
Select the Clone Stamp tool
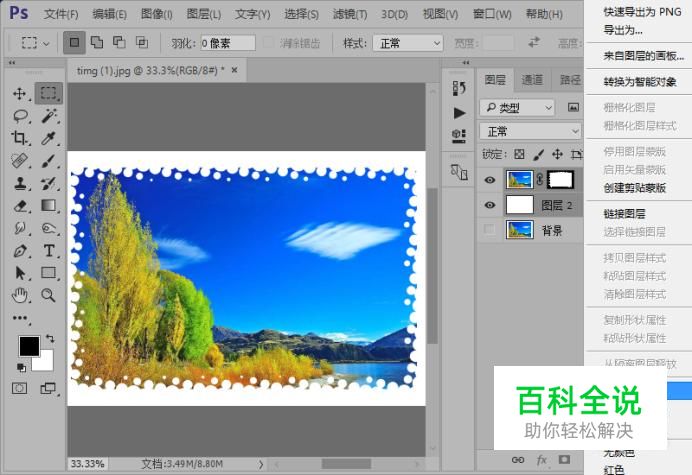(x=20, y=183)
